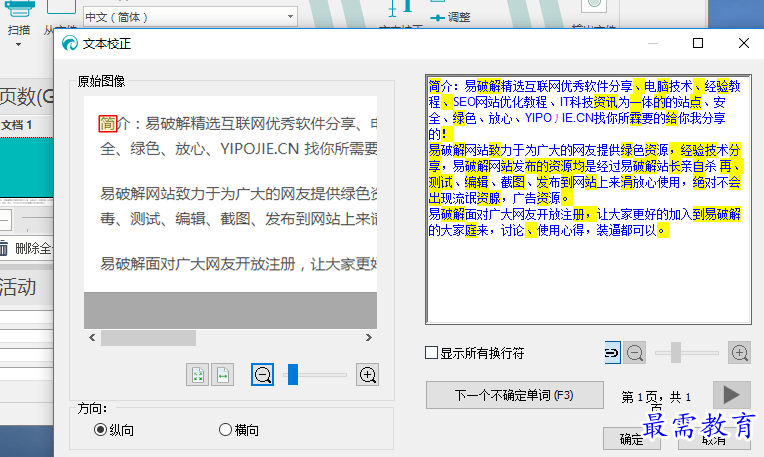764x457 pixels.
Task: Expand the arrow below the 扫描 button
Action: pos(19,45)
